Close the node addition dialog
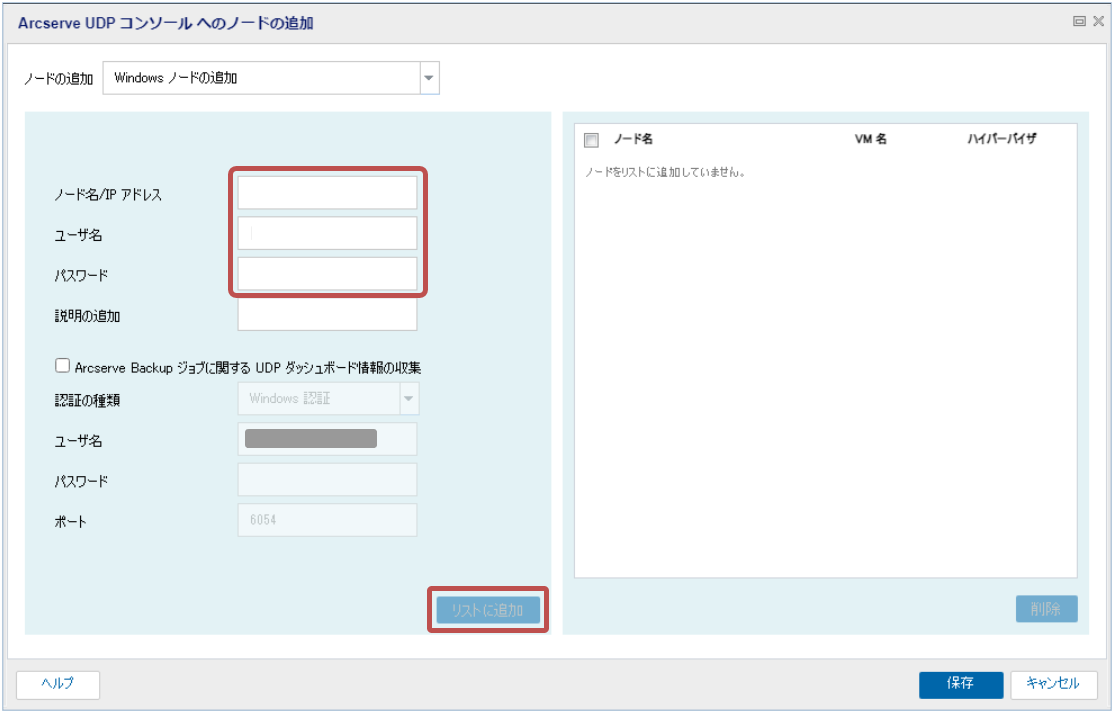The height and width of the screenshot is (713, 1113). 1098,21
